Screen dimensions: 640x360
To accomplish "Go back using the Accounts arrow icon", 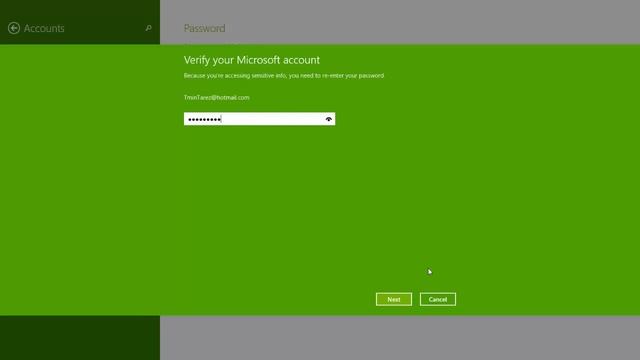I will click(14, 28).
